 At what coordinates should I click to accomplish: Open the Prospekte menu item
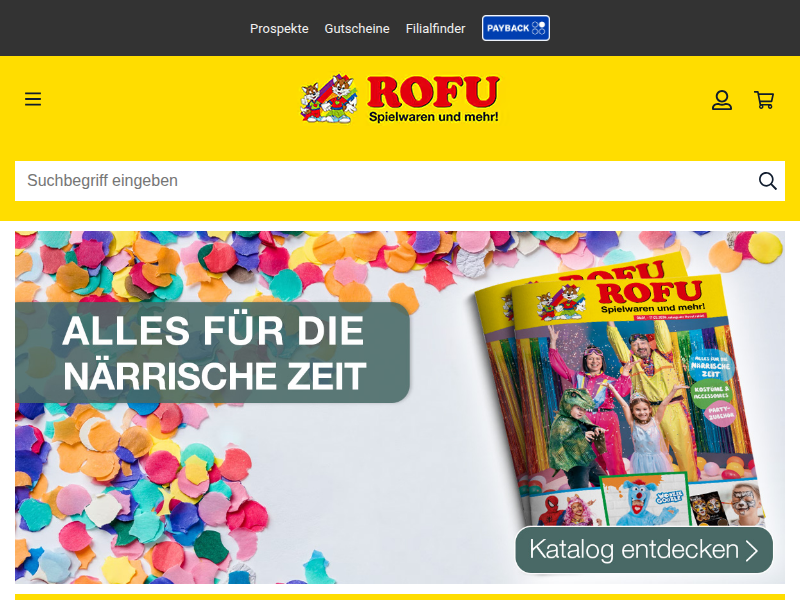(x=279, y=29)
